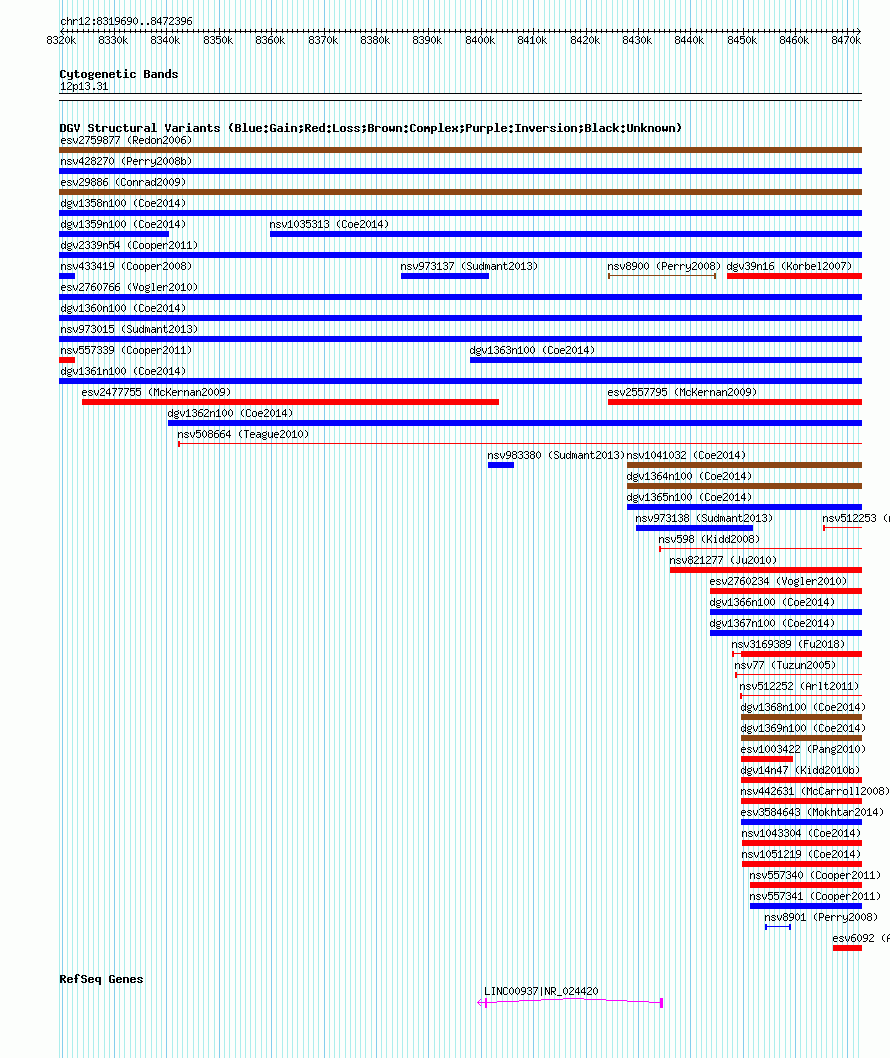This screenshot has width=890, height=1058.
Task: Click the Cytogenetic Bands track title
Action: pyautogui.click(x=119, y=74)
